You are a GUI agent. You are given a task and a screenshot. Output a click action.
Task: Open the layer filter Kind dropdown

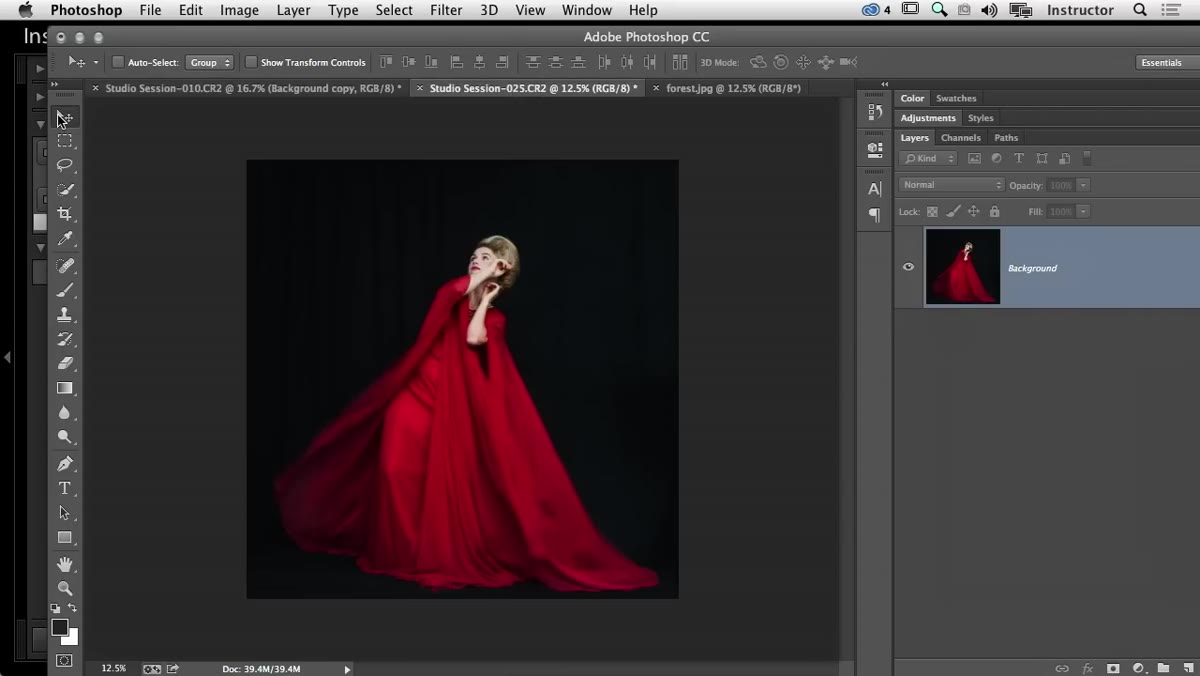tap(929, 158)
